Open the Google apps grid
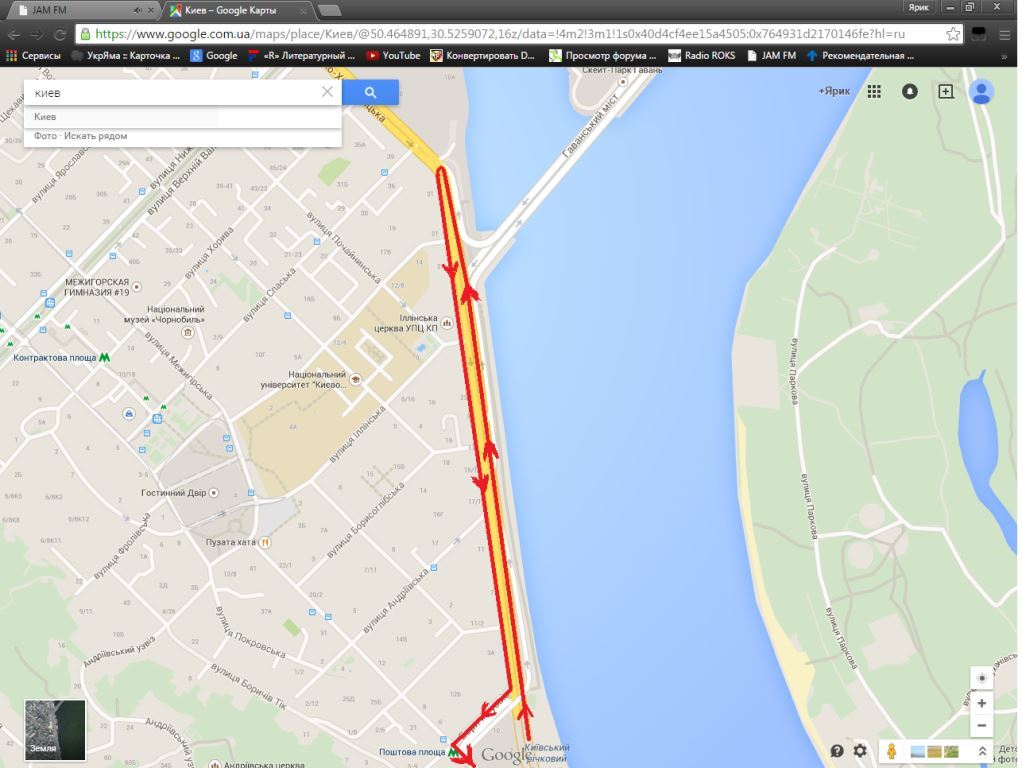 (x=874, y=92)
